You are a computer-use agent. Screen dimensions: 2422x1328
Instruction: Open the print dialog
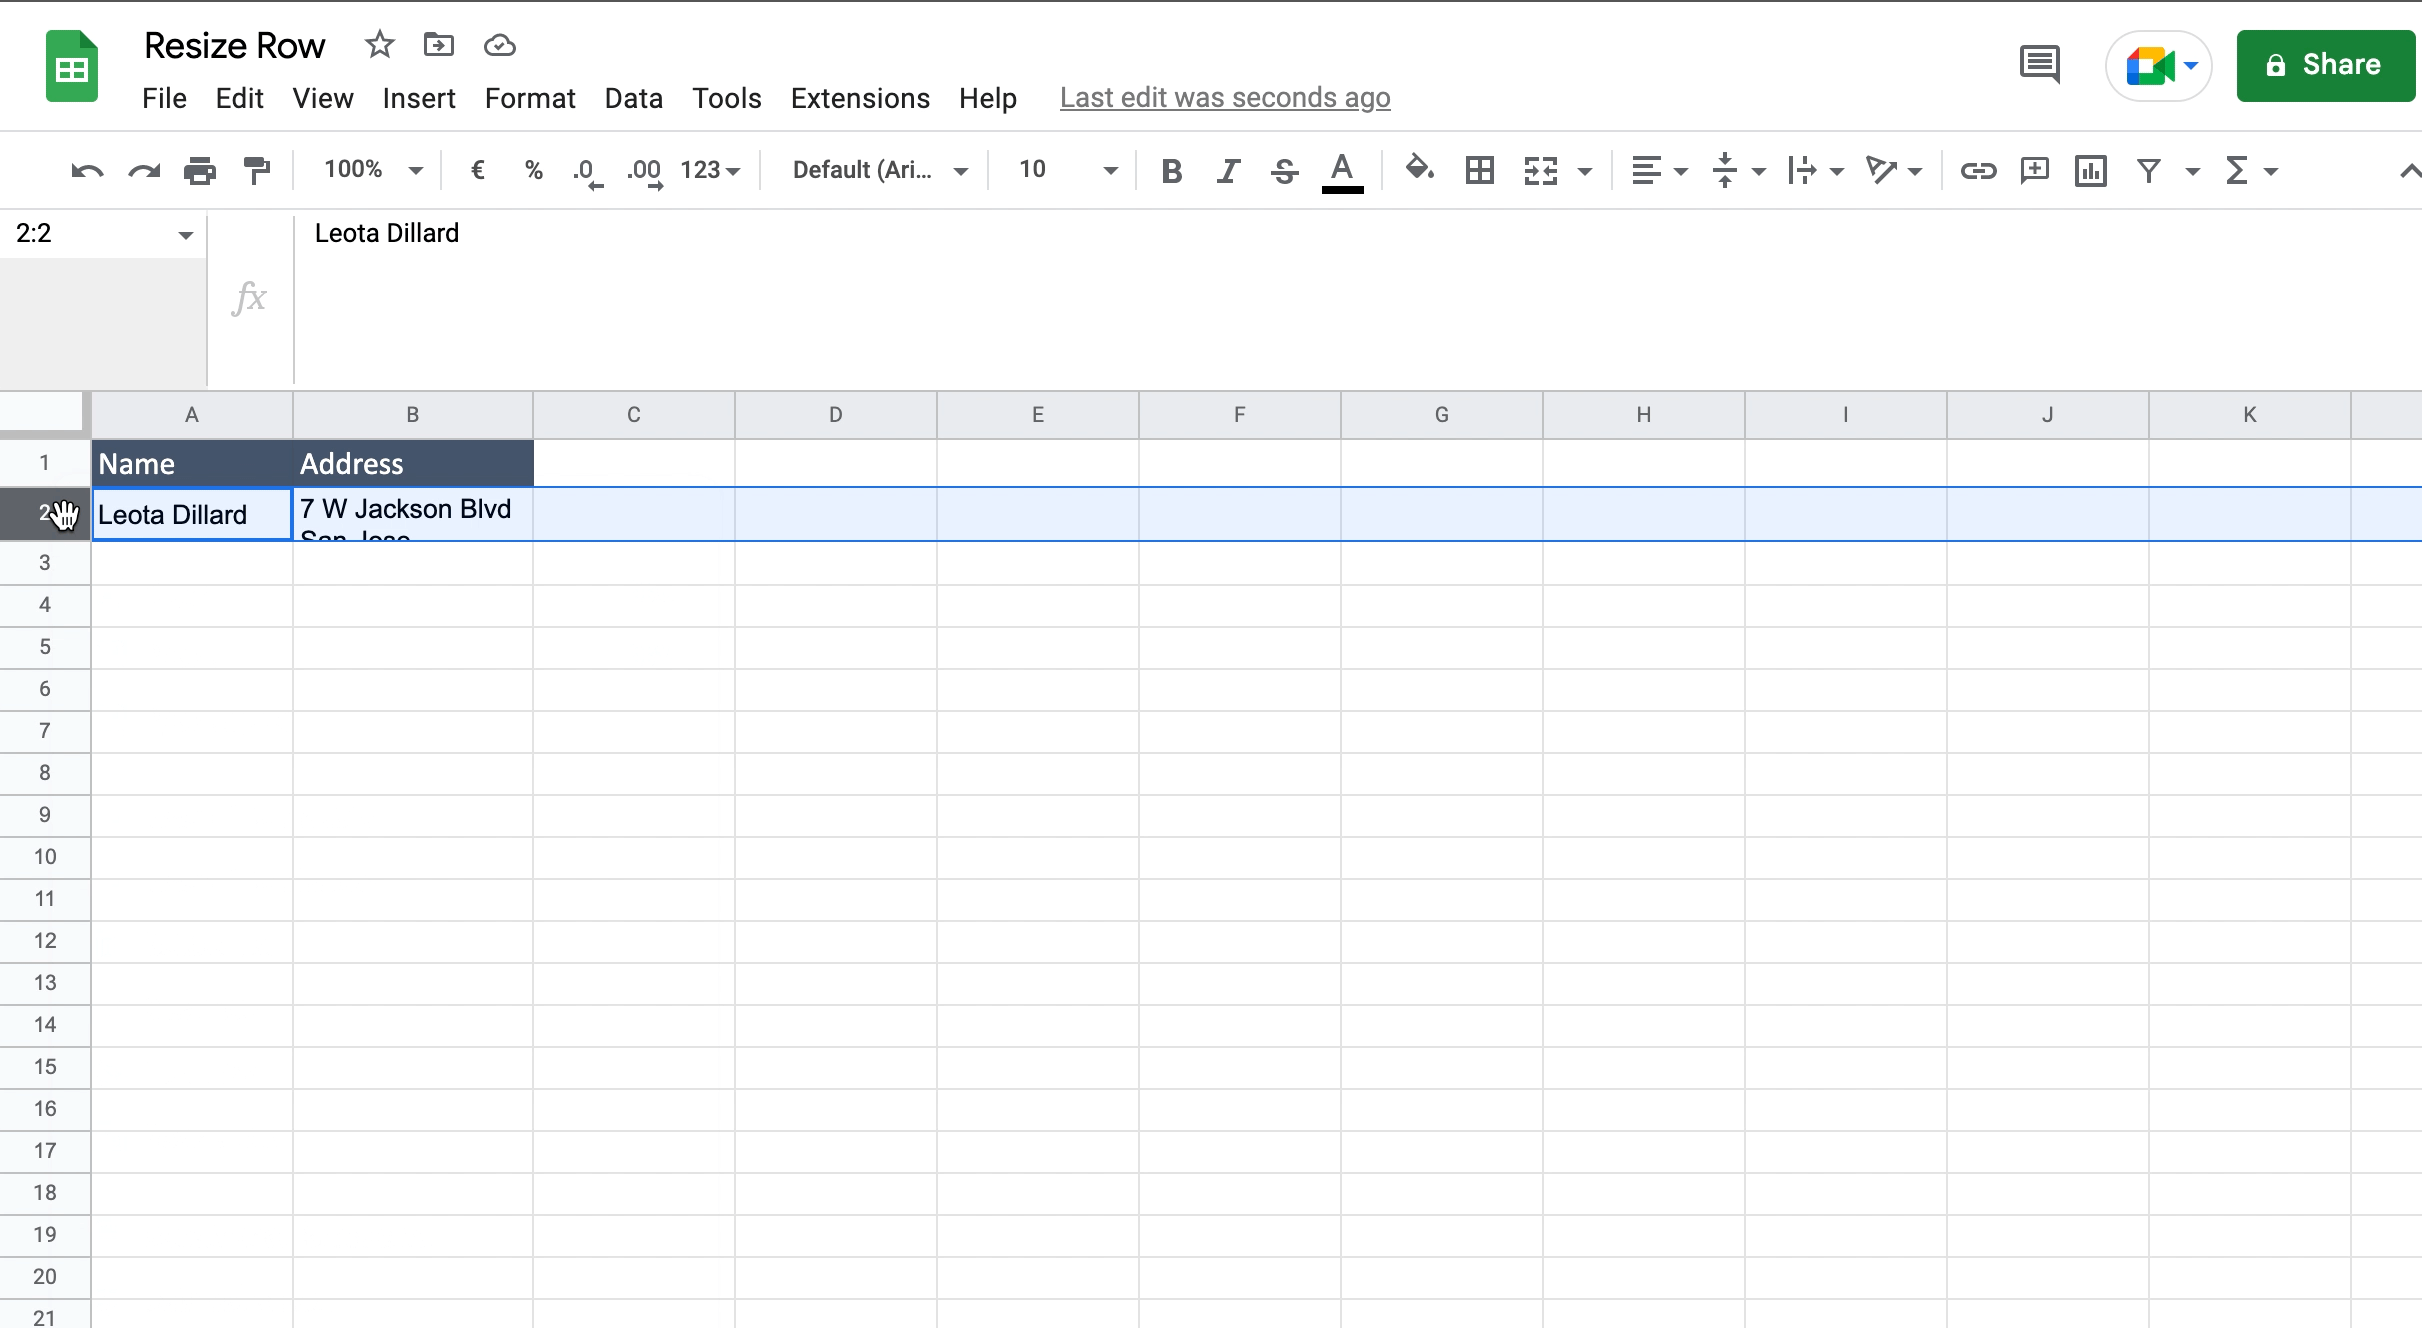(x=200, y=170)
